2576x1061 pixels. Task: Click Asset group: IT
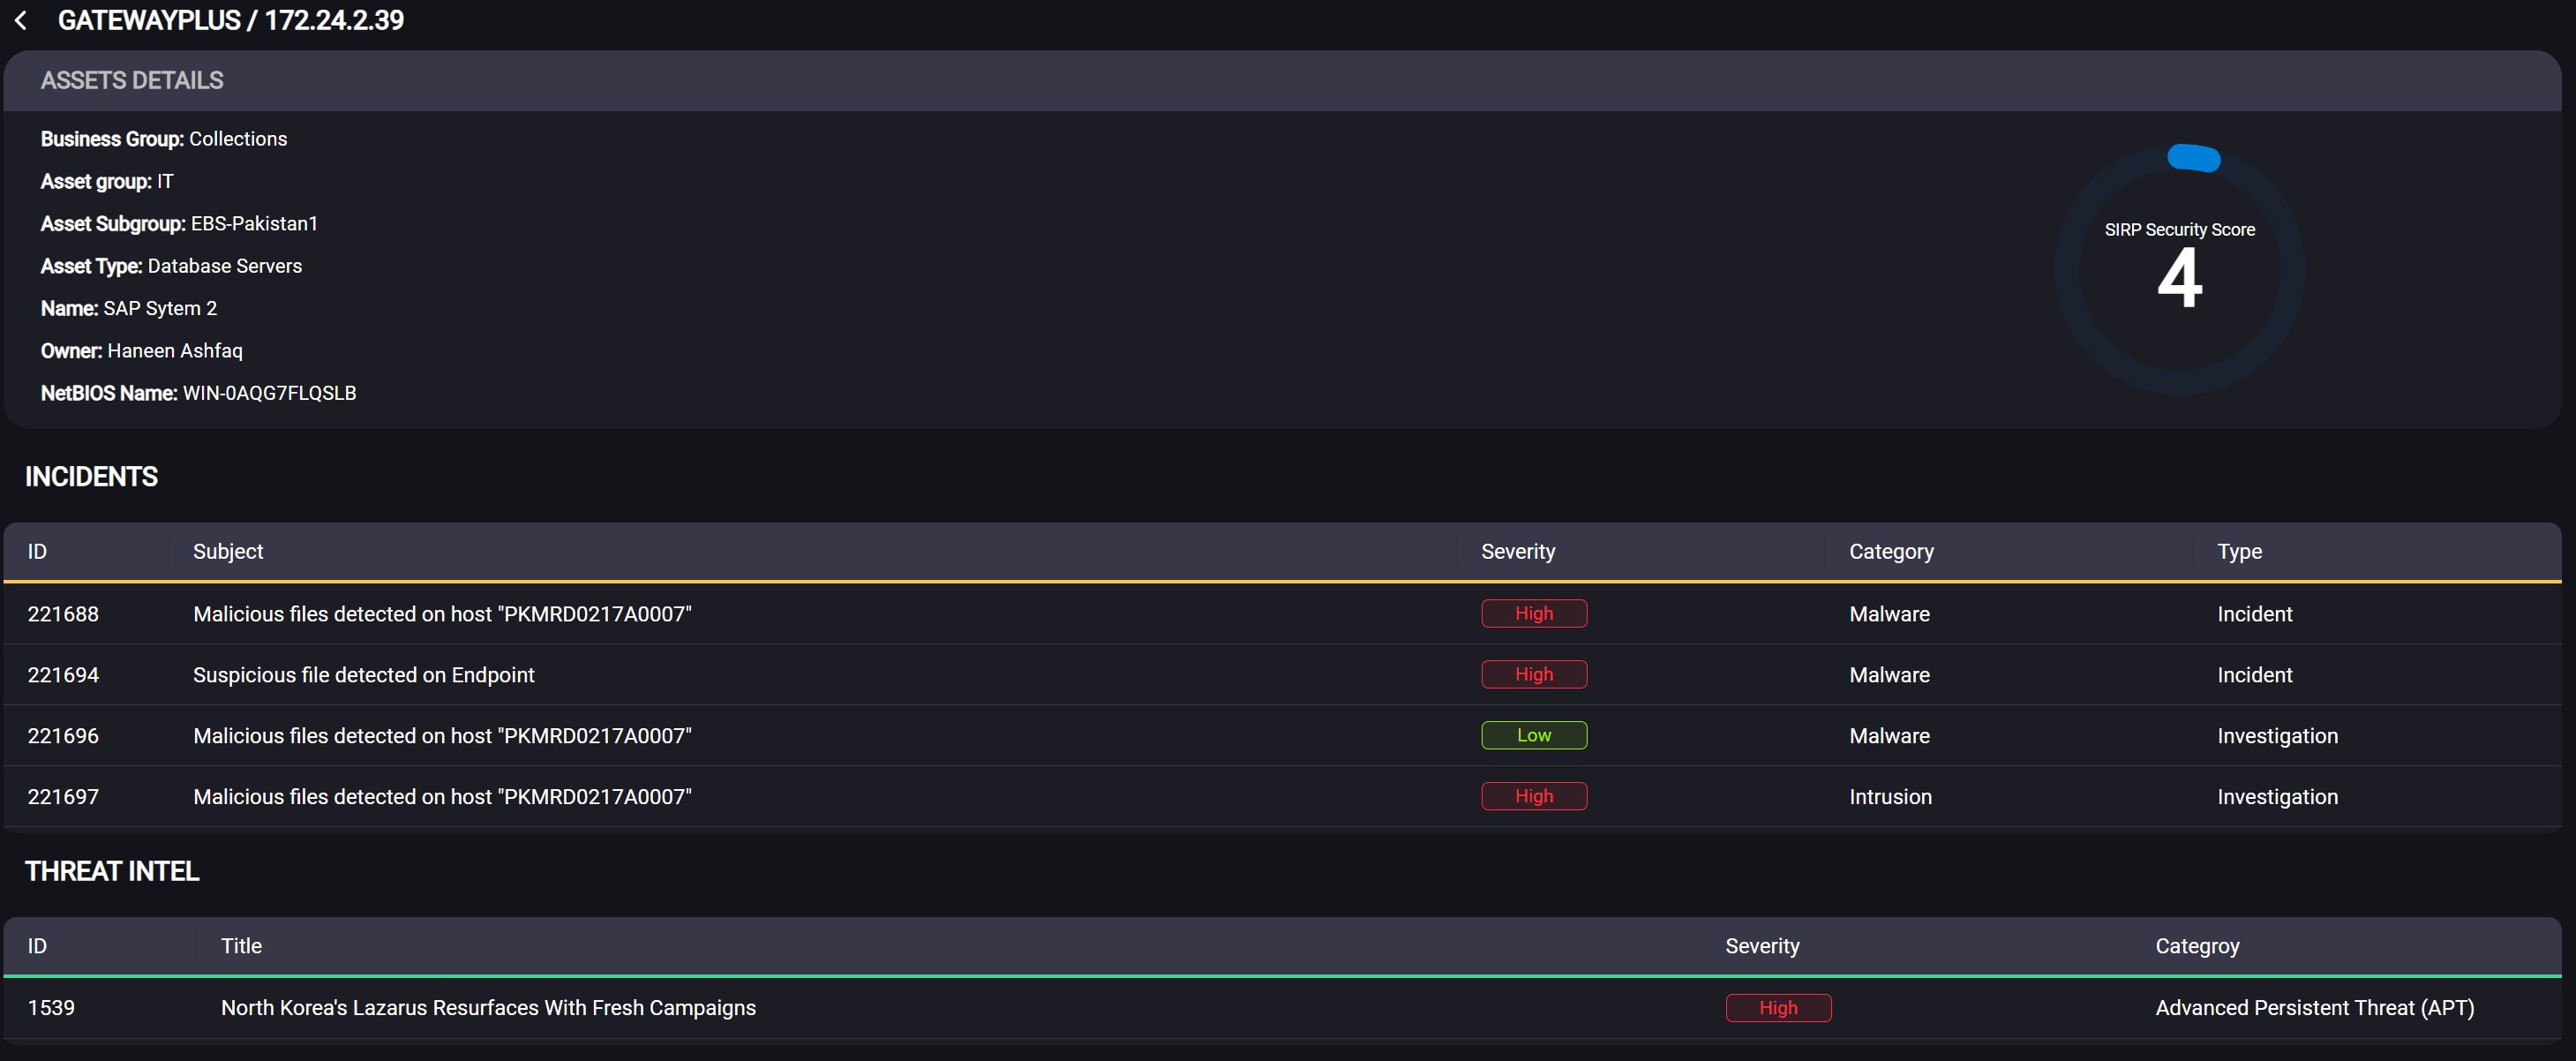click(107, 181)
